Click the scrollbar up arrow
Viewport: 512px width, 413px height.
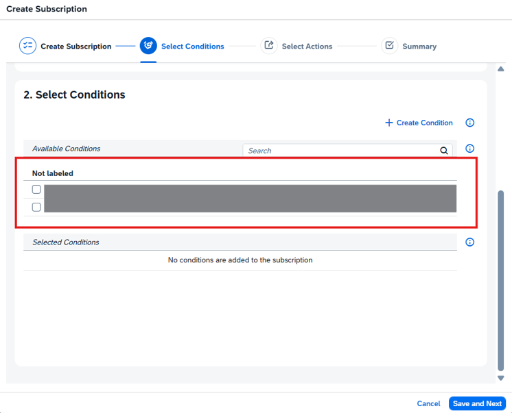[x=501, y=69]
